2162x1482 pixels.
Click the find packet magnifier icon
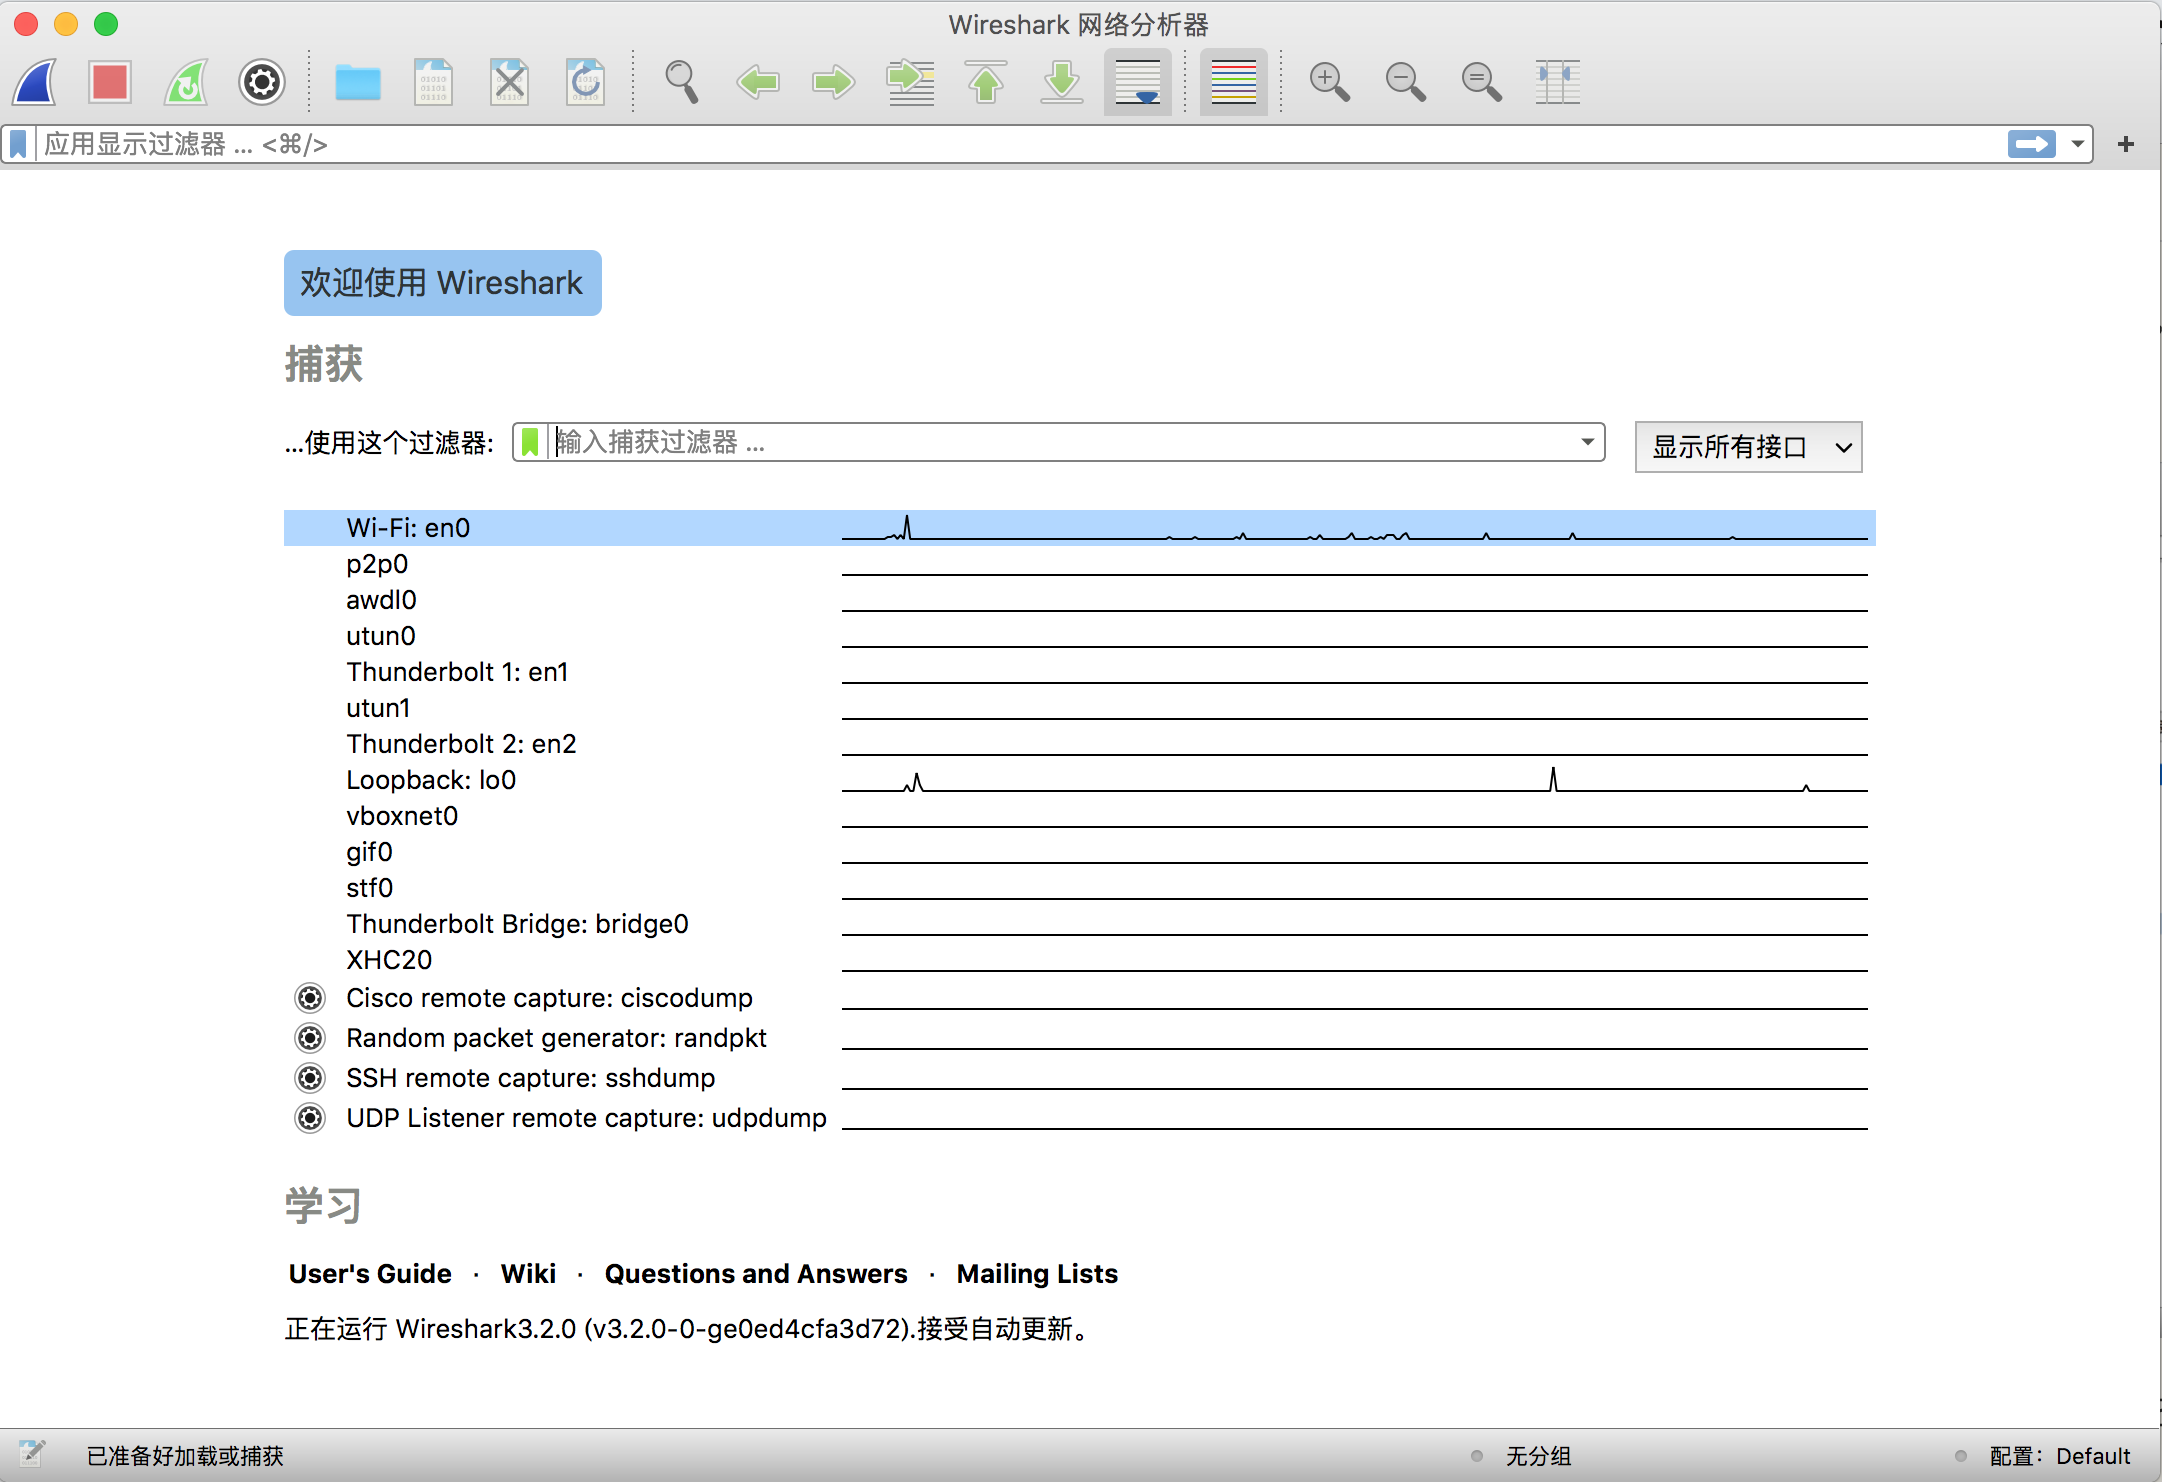(x=681, y=82)
